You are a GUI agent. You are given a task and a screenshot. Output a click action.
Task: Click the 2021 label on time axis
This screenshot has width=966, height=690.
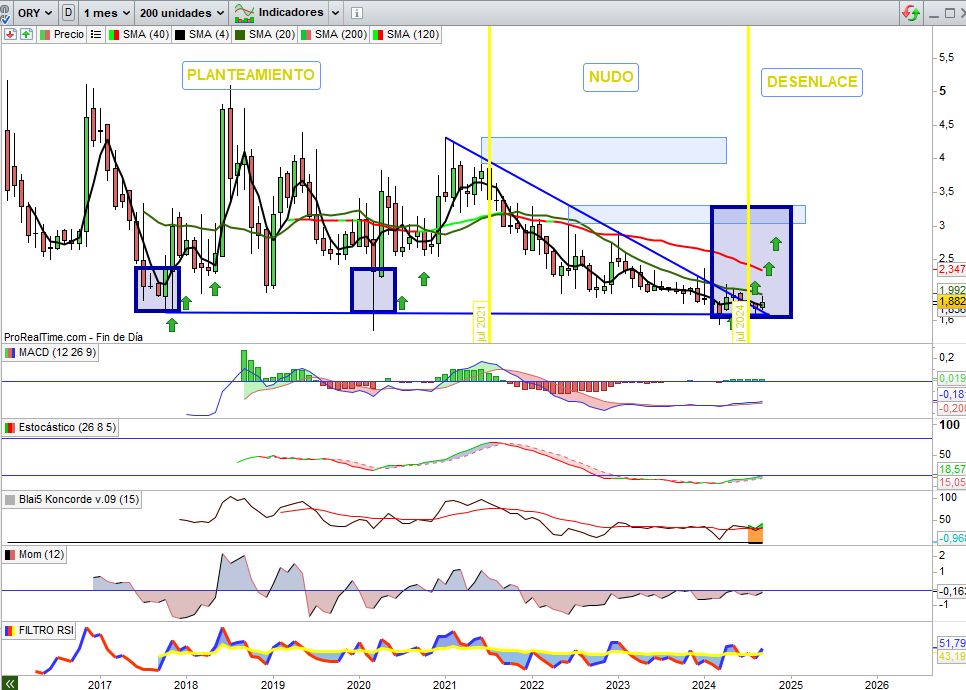tap(445, 684)
